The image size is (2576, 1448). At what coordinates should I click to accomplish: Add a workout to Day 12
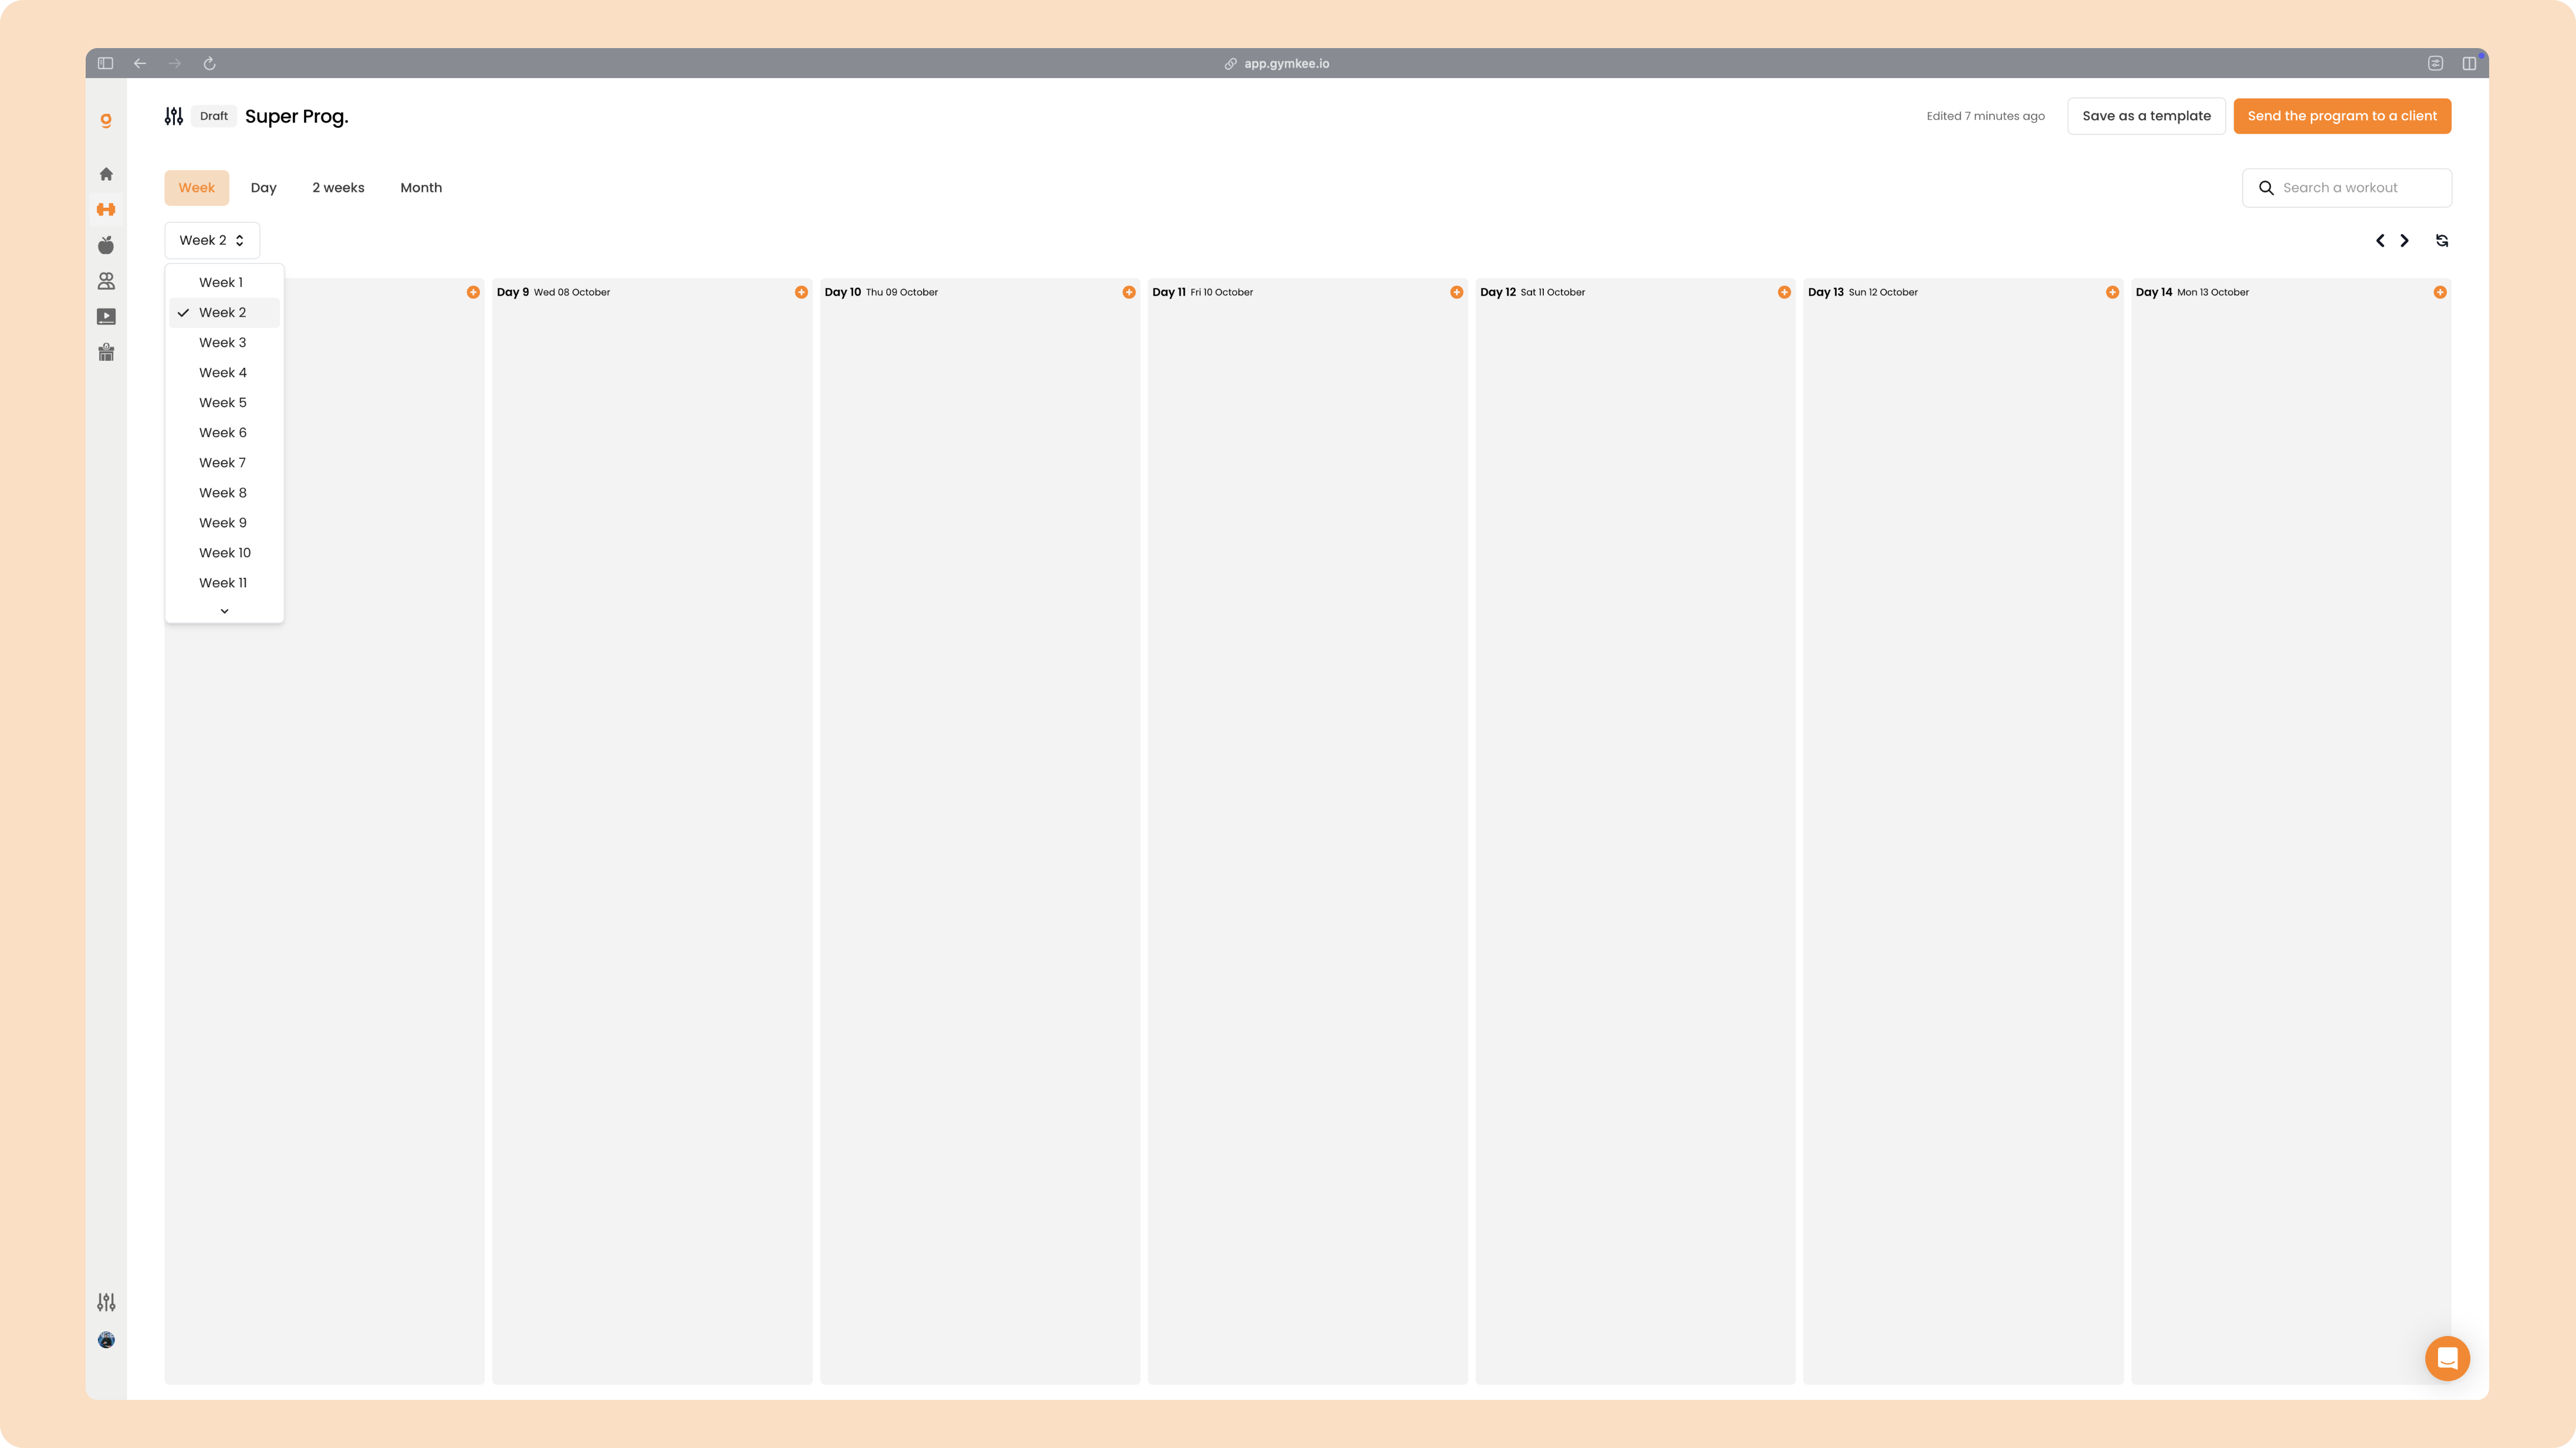pyautogui.click(x=1784, y=292)
